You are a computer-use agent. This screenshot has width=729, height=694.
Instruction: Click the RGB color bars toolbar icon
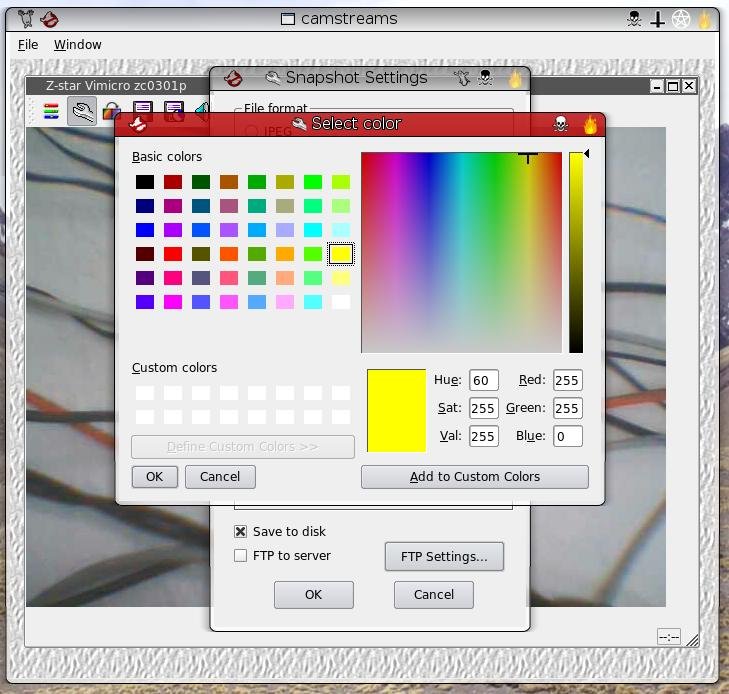click(x=51, y=111)
